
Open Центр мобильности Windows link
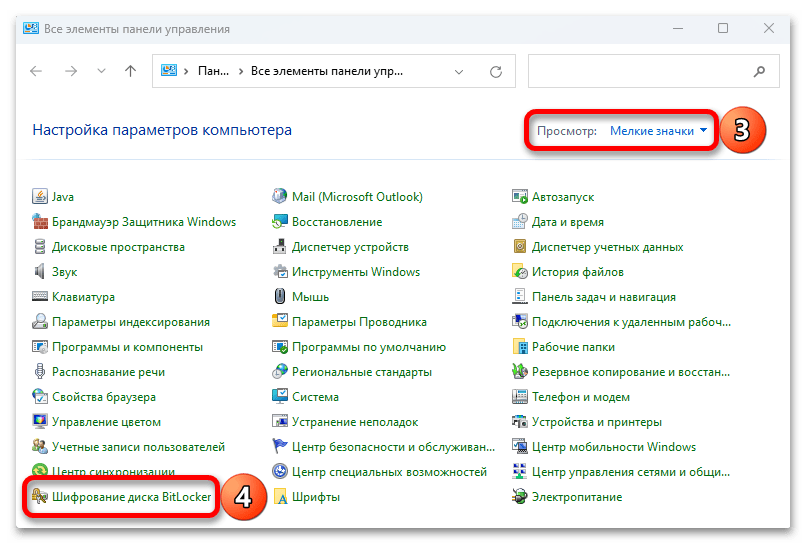click(614, 447)
